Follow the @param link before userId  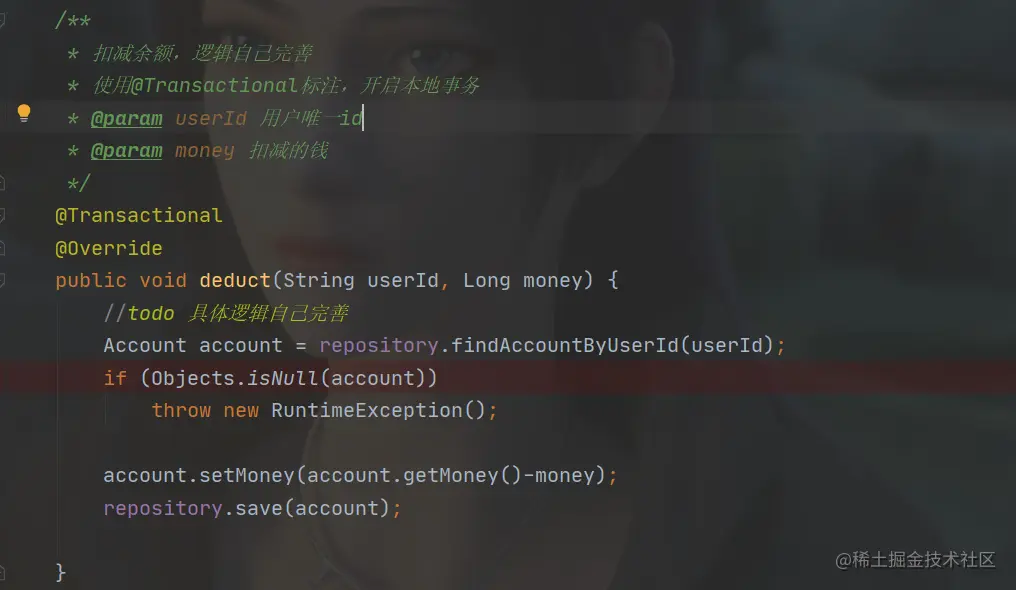[x=126, y=119]
